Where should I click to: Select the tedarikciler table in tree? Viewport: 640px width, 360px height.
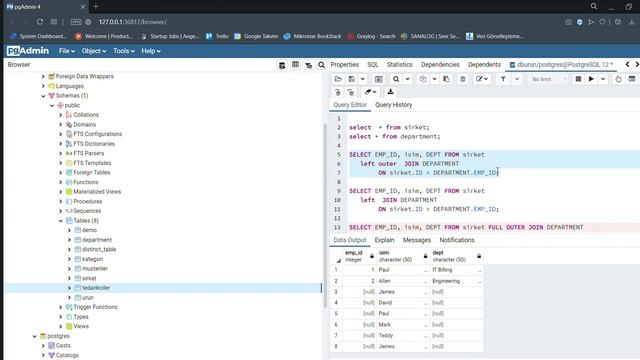(x=96, y=288)
